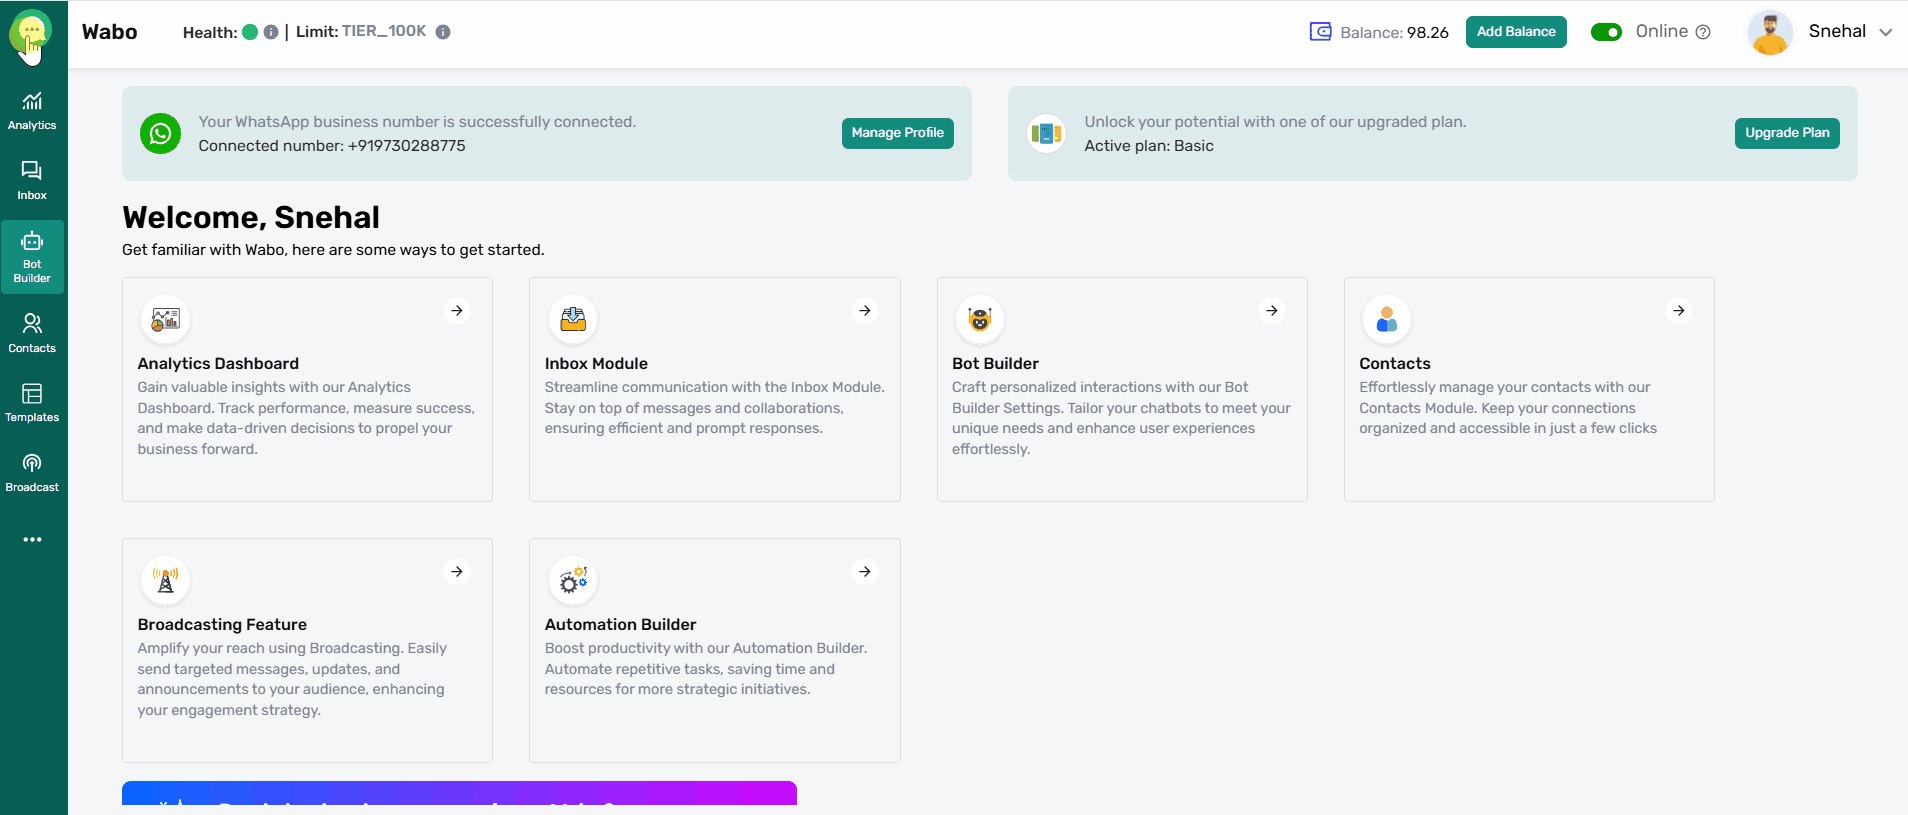Click the Manage Profile button
Viewport: 1908px width, 815px height.
click(x=897, y=133)
